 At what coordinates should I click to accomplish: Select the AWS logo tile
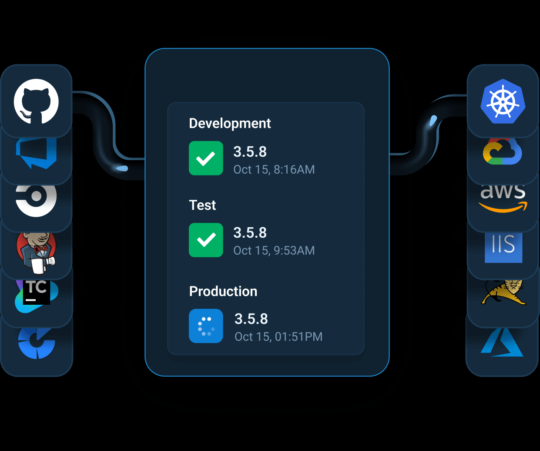(x=503, y=198)
